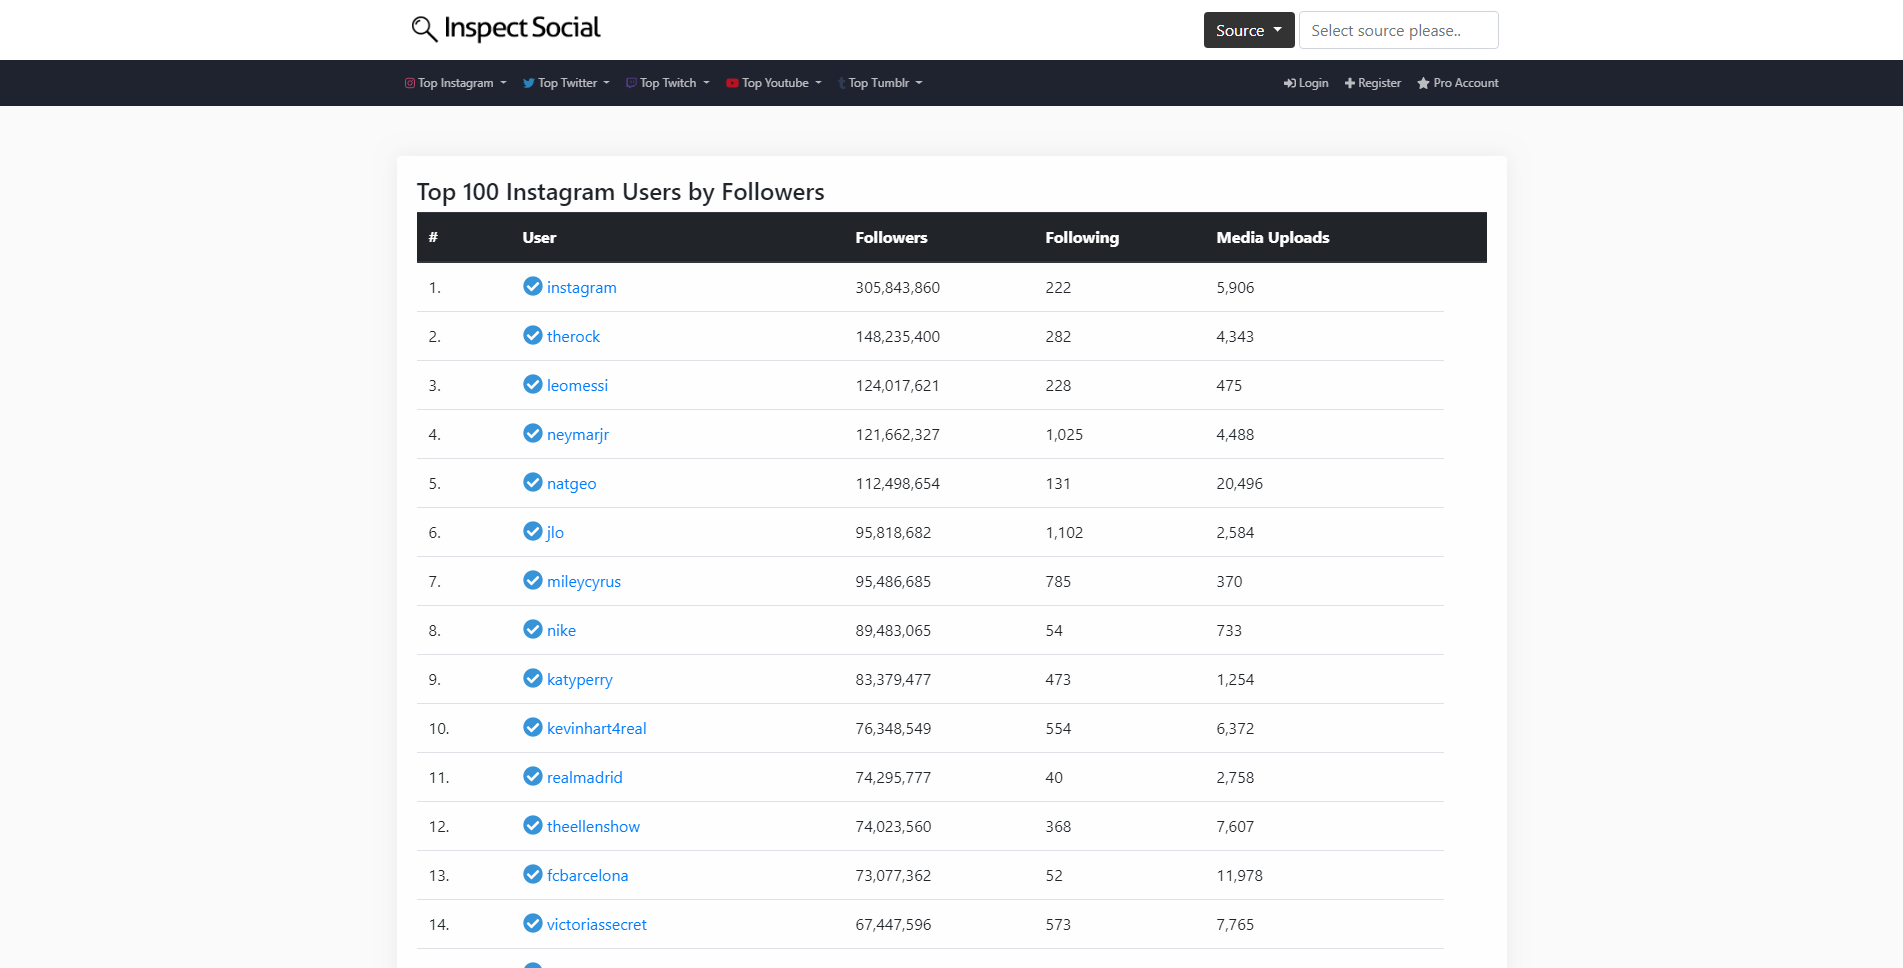
Task: Open the Source dropdown
Action: point(1248,30)
